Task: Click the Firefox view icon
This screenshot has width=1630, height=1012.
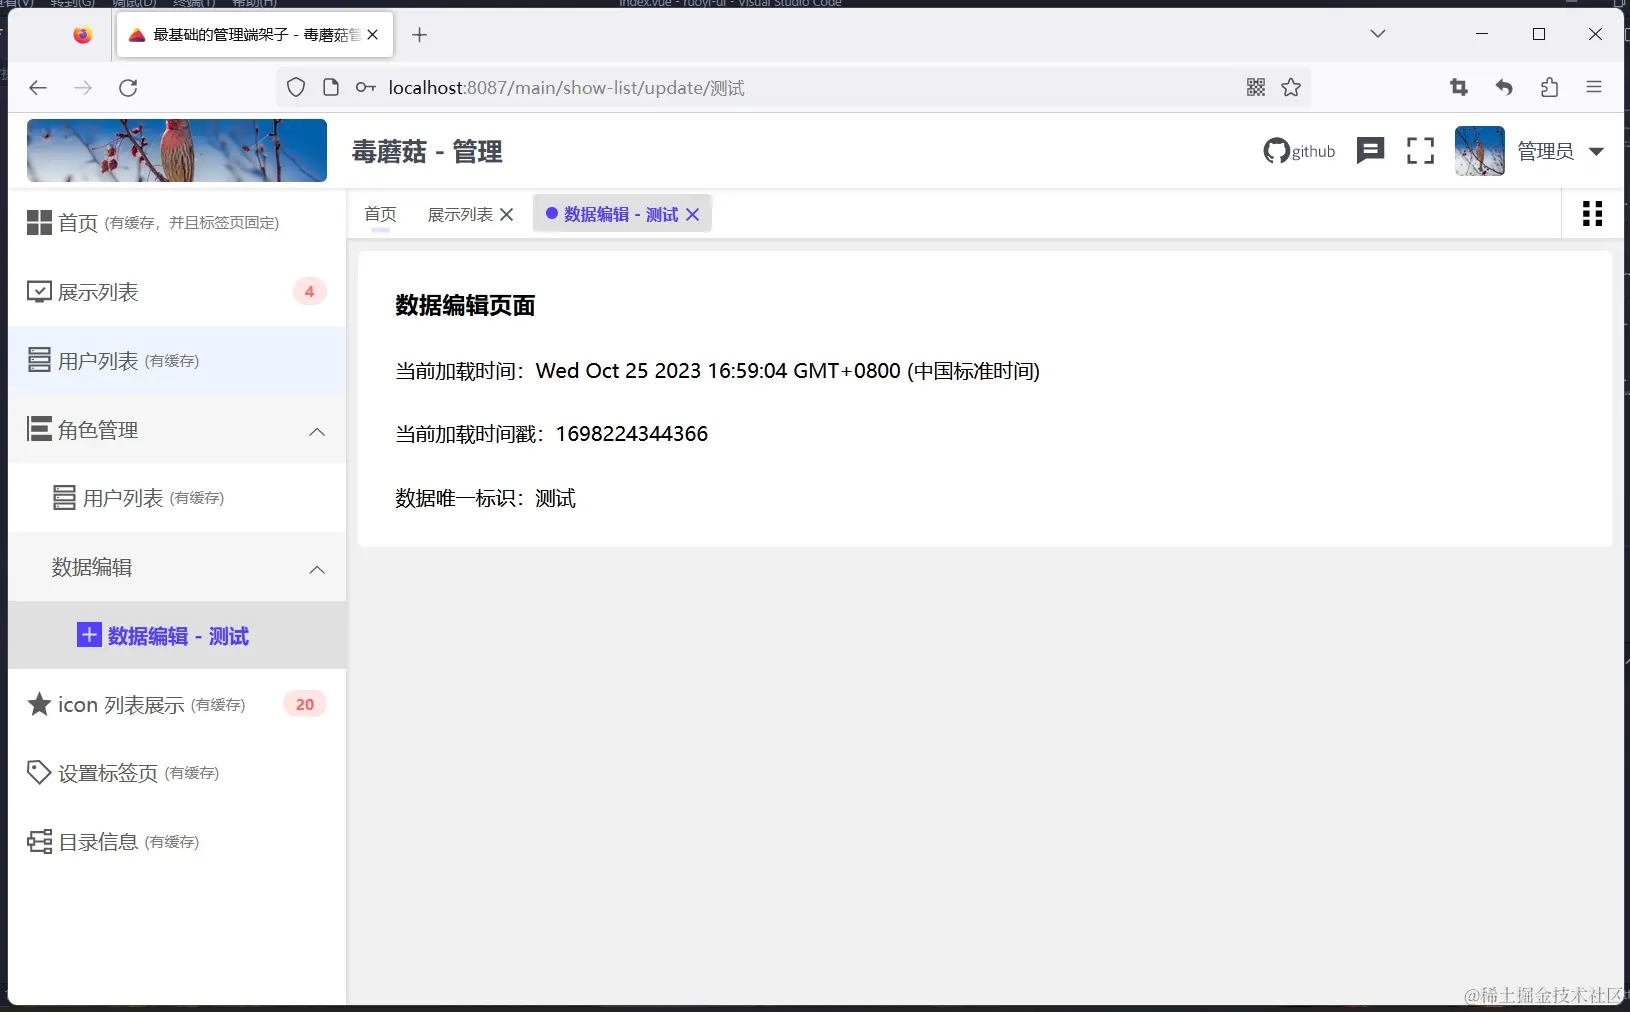Action: 83,35
